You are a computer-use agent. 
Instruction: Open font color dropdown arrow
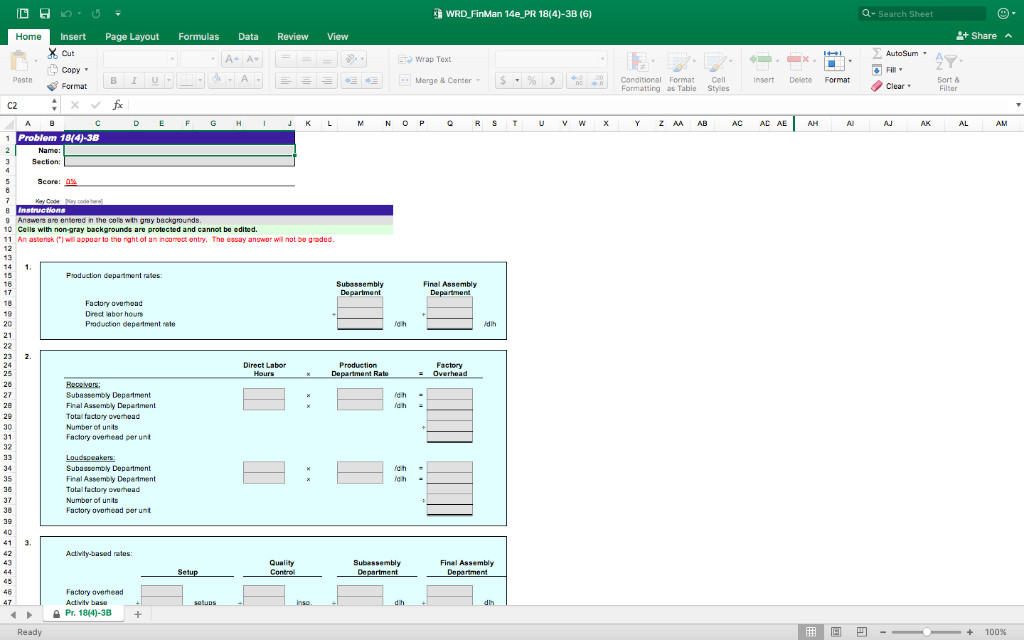tap(259, 80)
